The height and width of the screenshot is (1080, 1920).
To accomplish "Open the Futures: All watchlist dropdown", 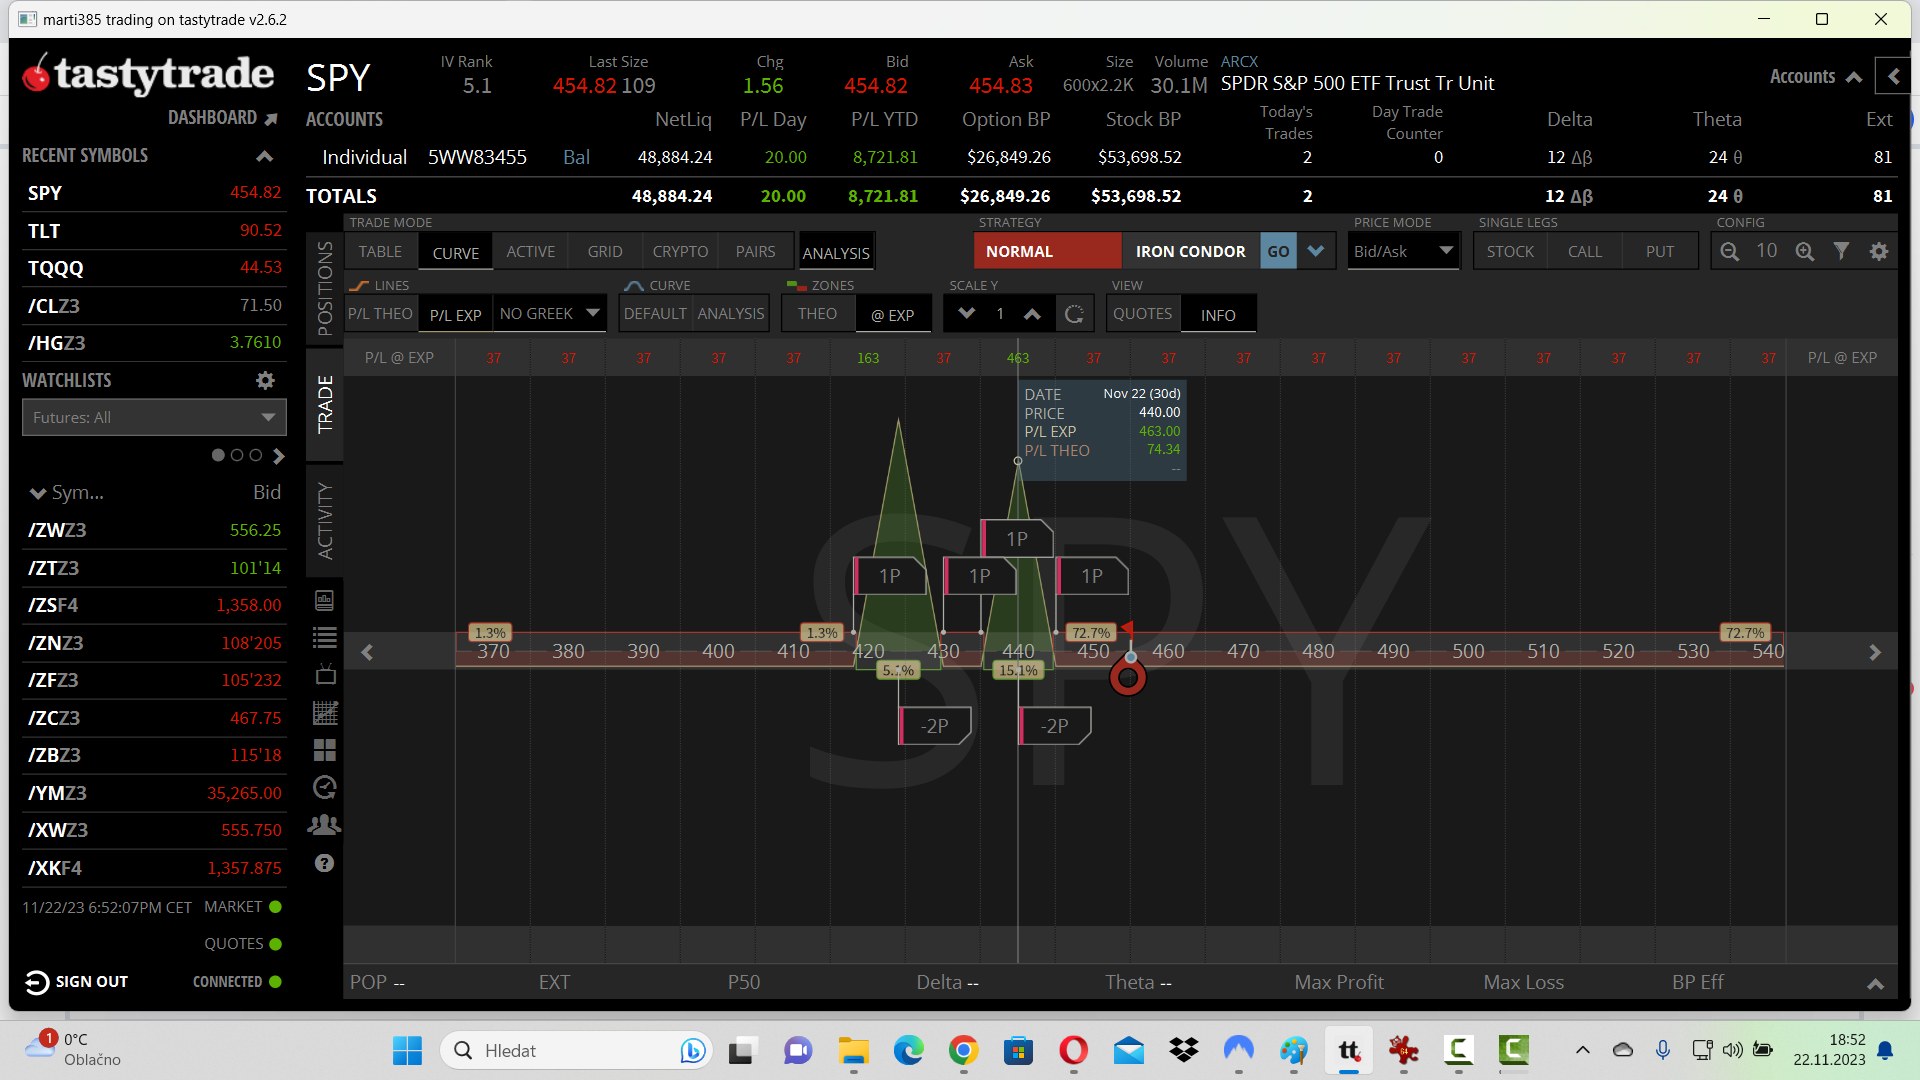I will [x=154, y=417].
